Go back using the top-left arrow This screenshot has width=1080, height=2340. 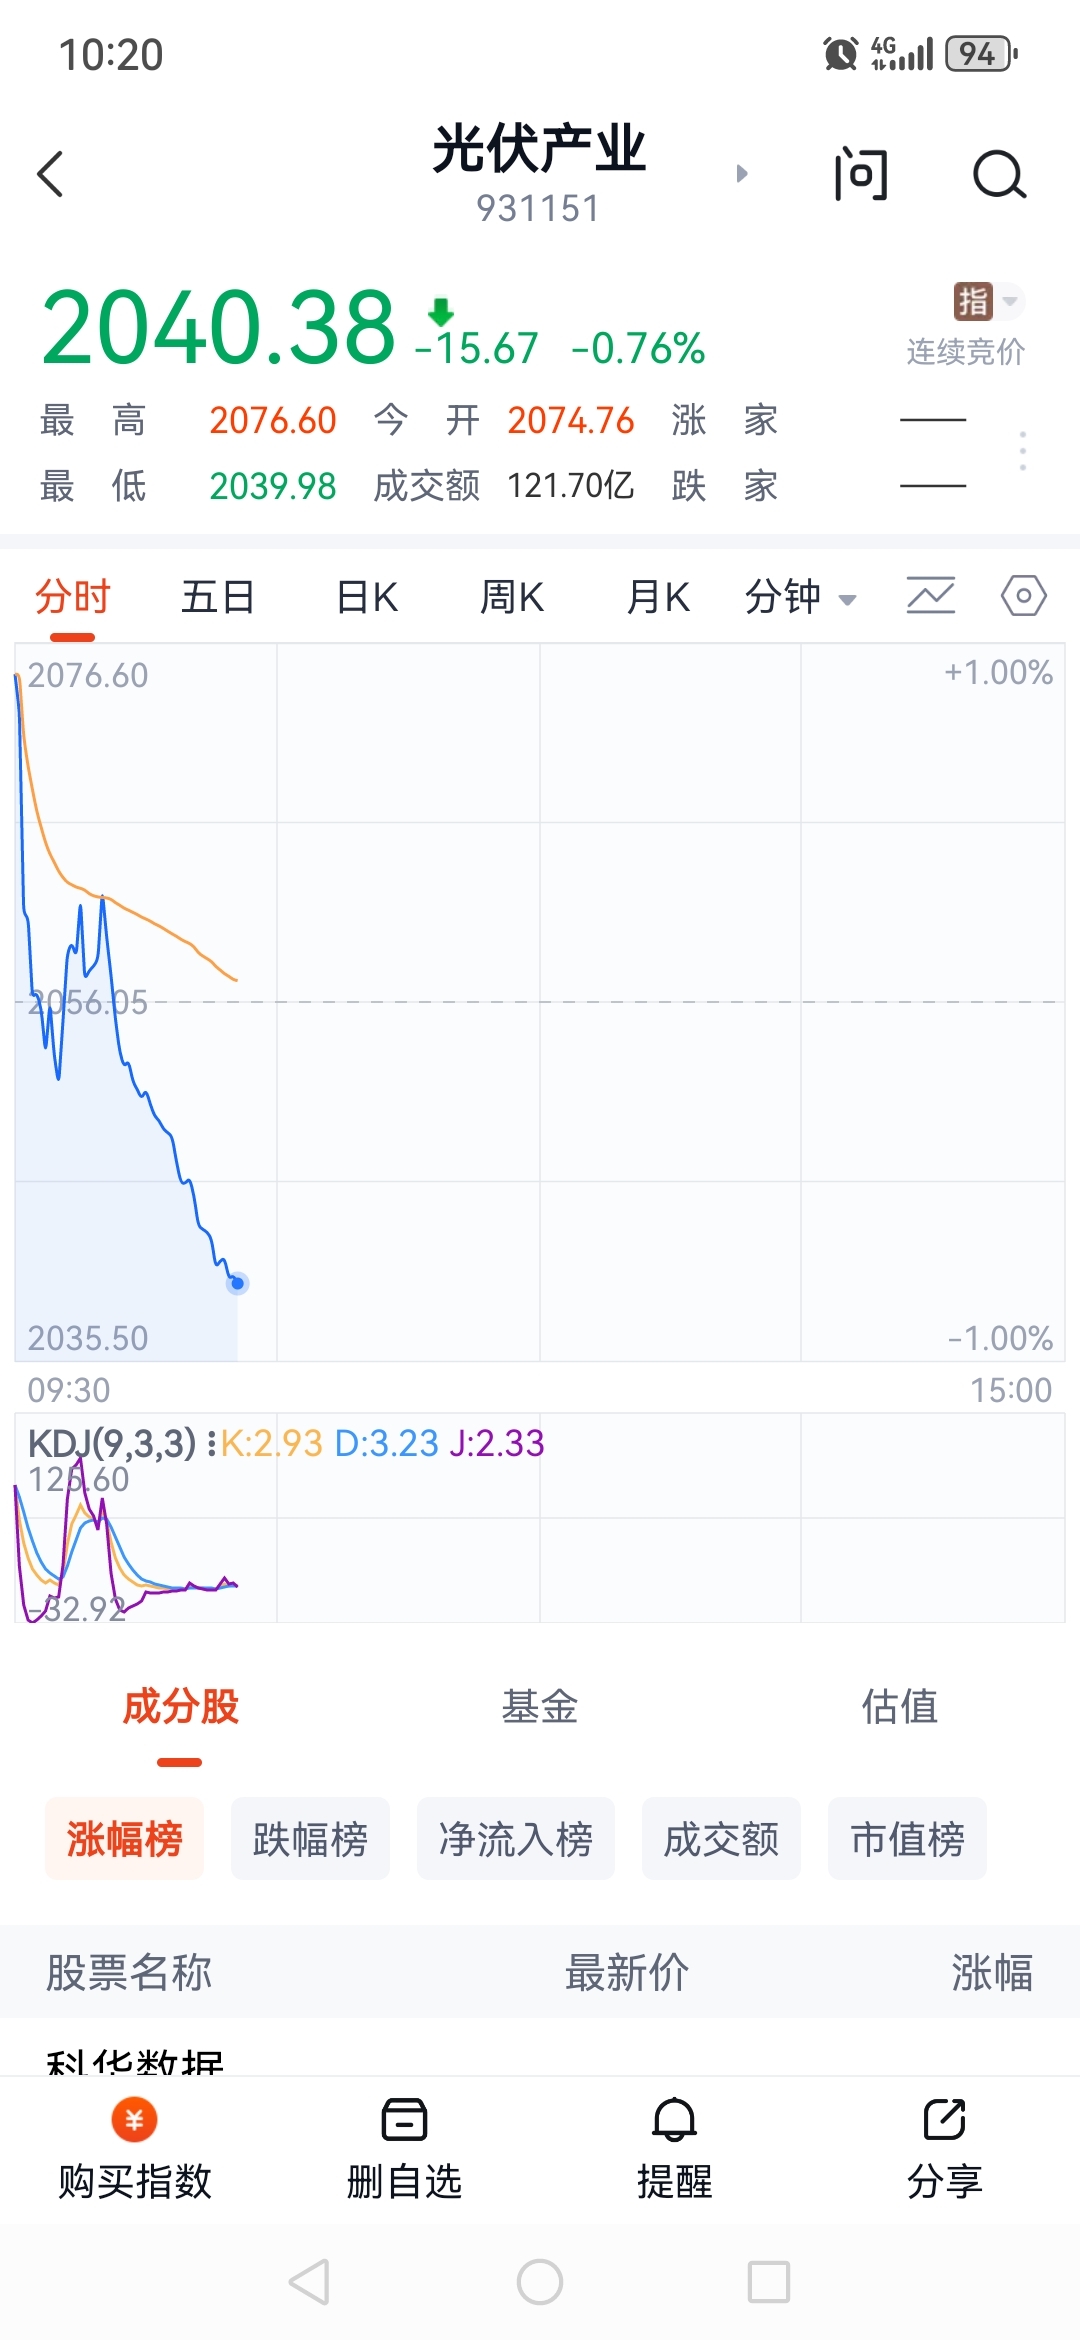coord(50,174)
